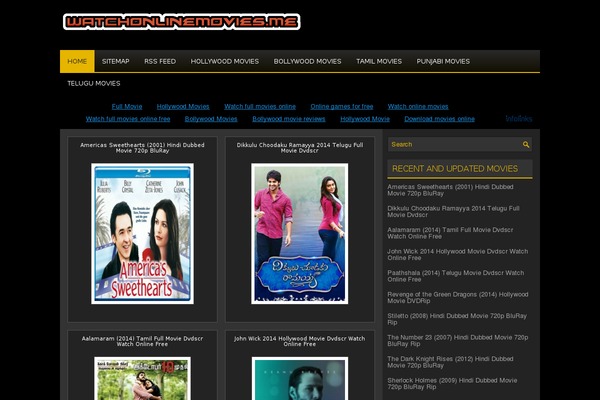The height and width of the screenshot is (400, 600).
Task: Click 'Recent and Updated Movies' heading
Action: tap(455, 169)
